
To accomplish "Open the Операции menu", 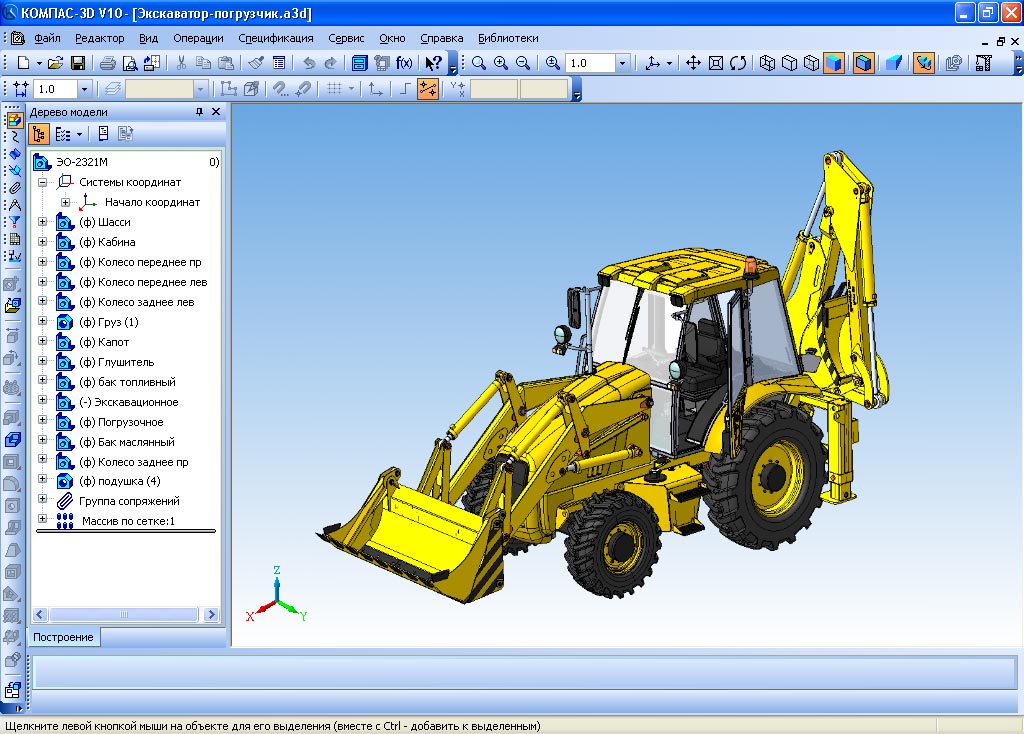I will tap(198, 38).
